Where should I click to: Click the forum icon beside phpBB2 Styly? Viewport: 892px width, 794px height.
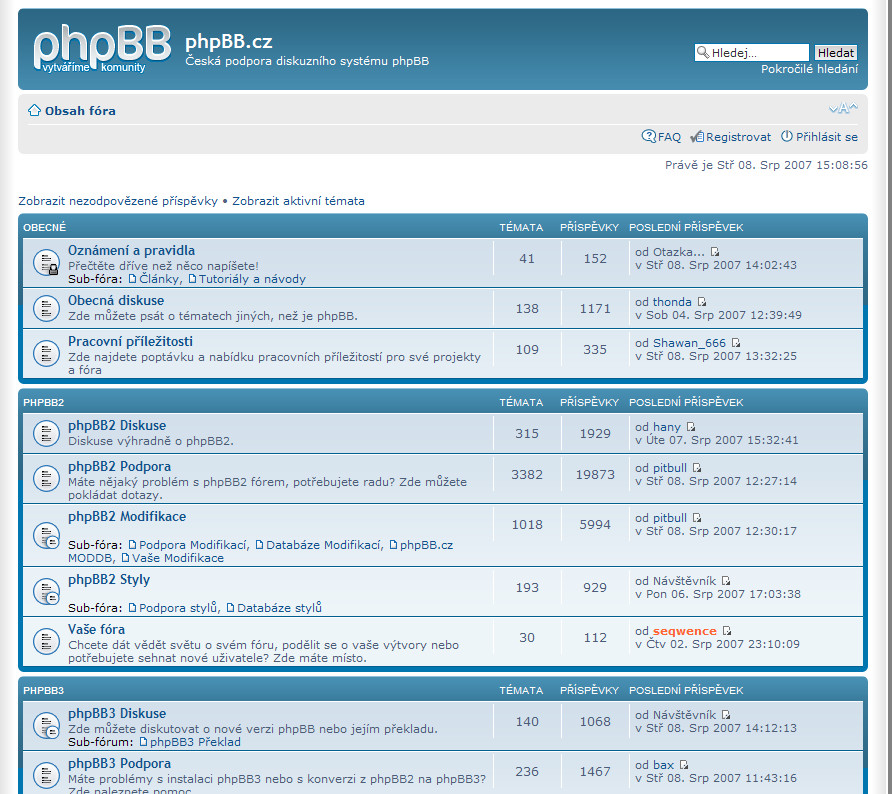click(47, 592)
